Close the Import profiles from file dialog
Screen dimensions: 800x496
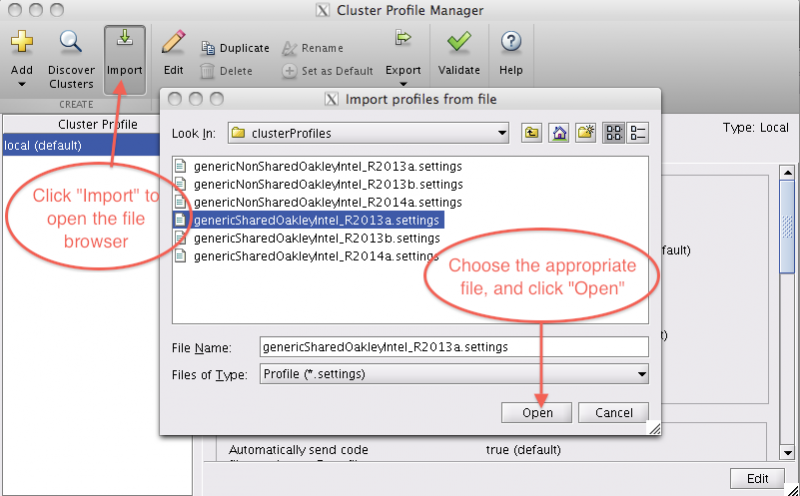point(174,99)
